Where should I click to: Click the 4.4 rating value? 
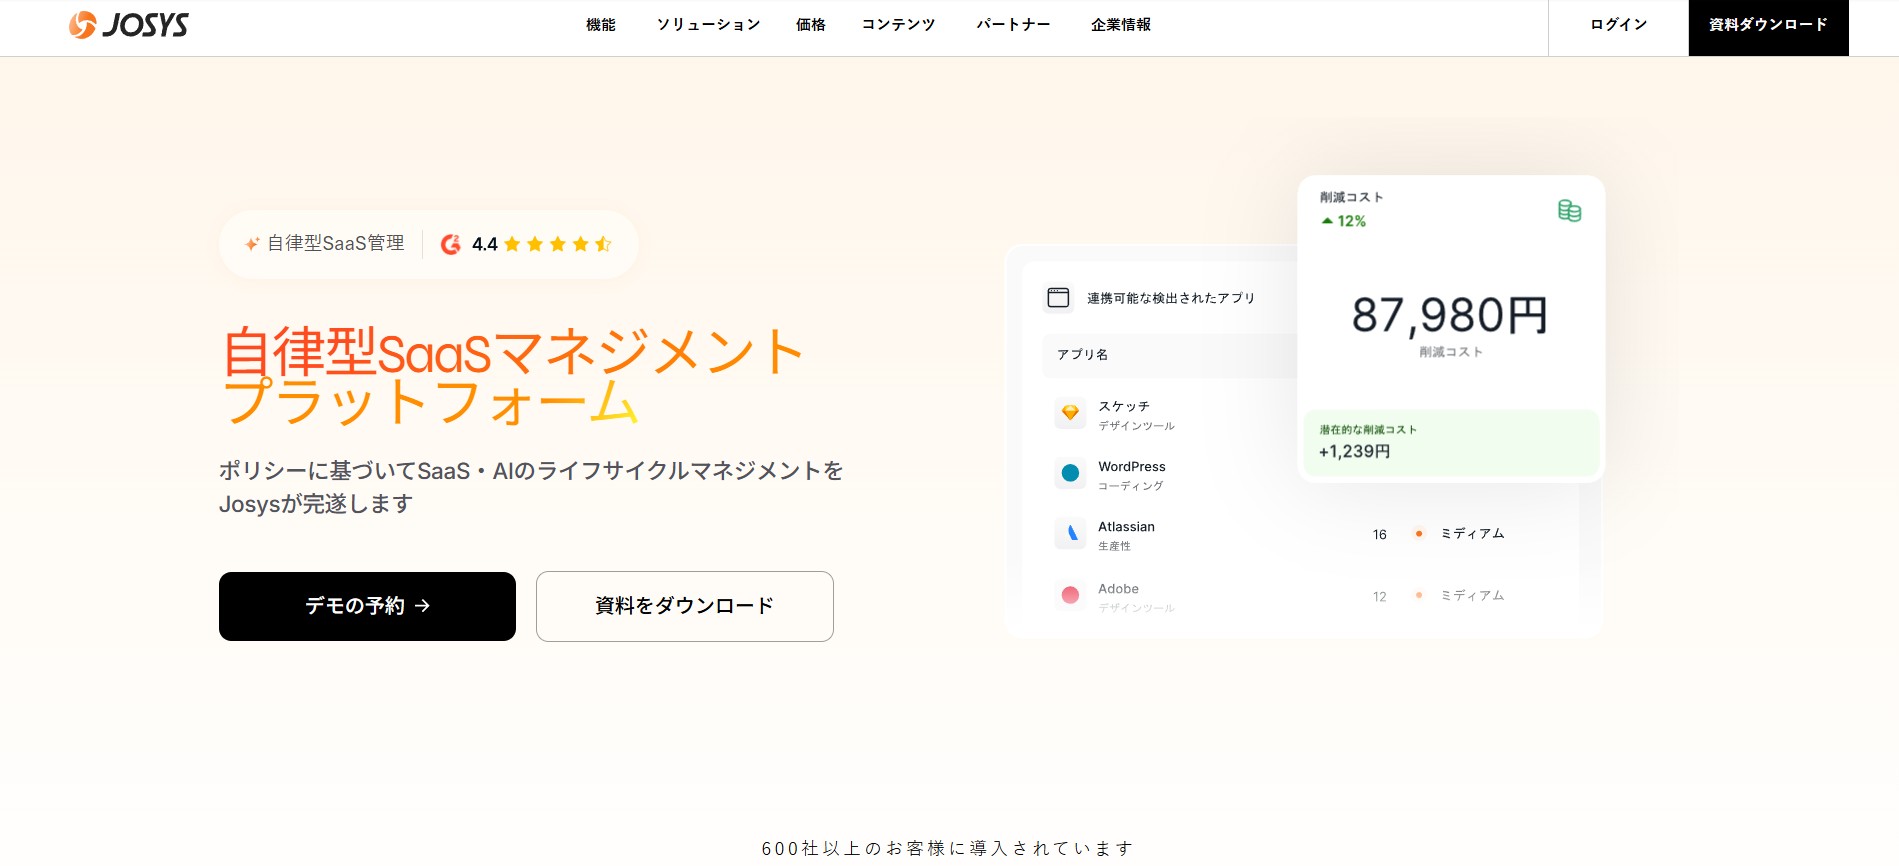[x=484, y=244]
